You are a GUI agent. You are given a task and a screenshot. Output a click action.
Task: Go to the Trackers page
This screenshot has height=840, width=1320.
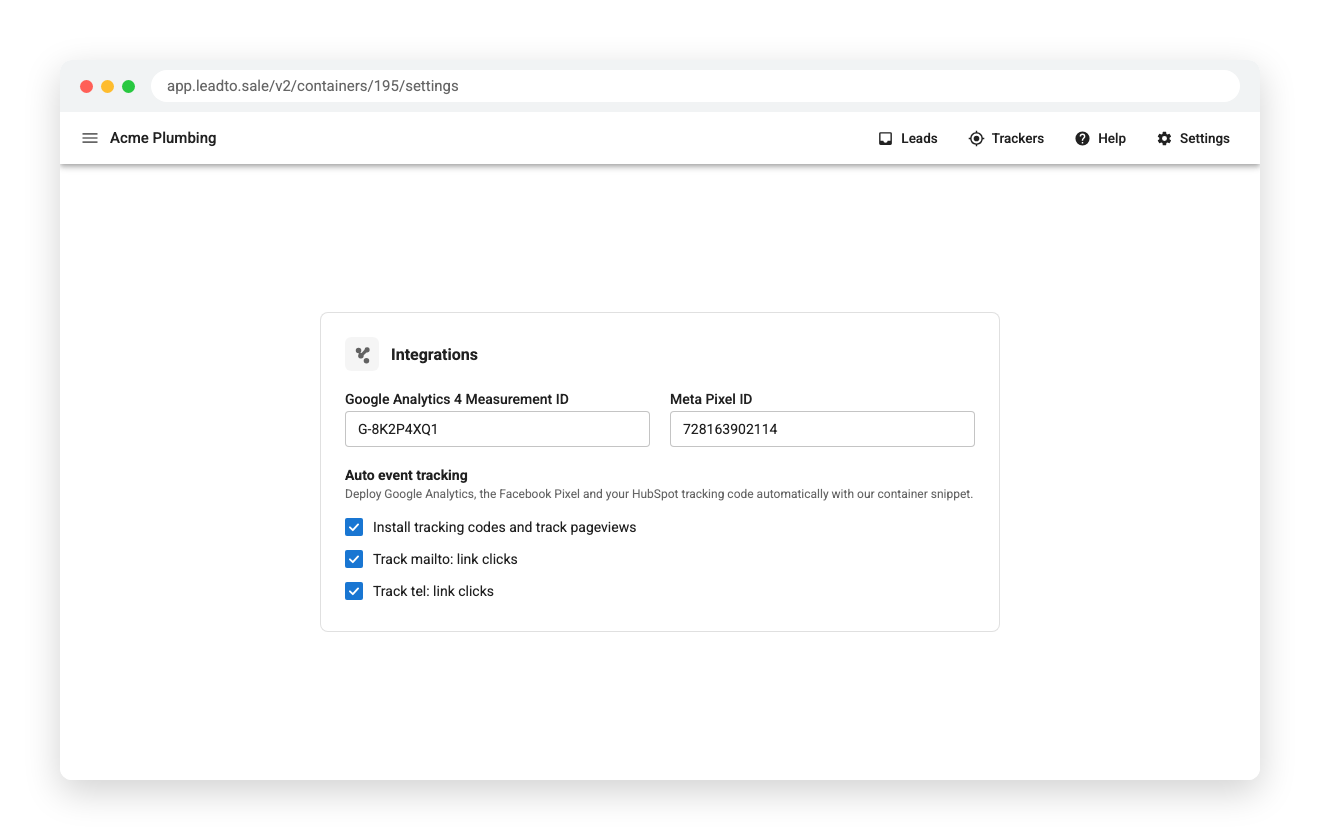(1006, 139)
